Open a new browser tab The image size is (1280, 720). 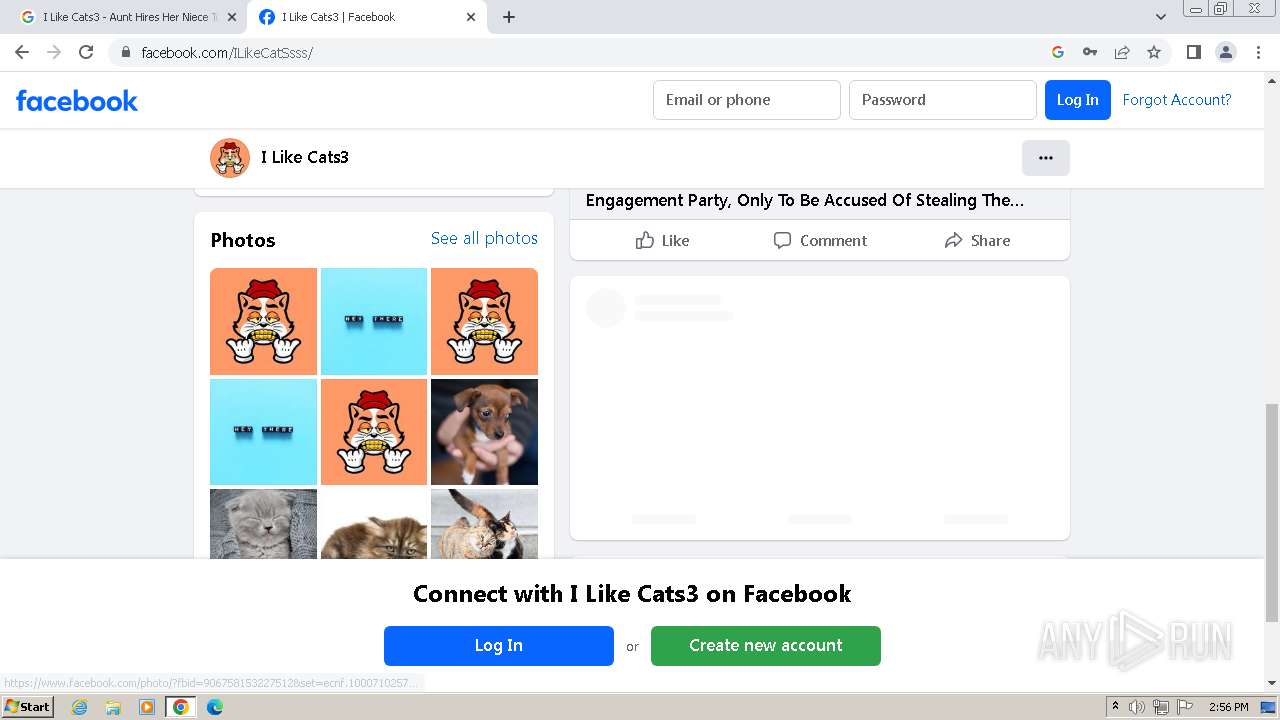508,17
